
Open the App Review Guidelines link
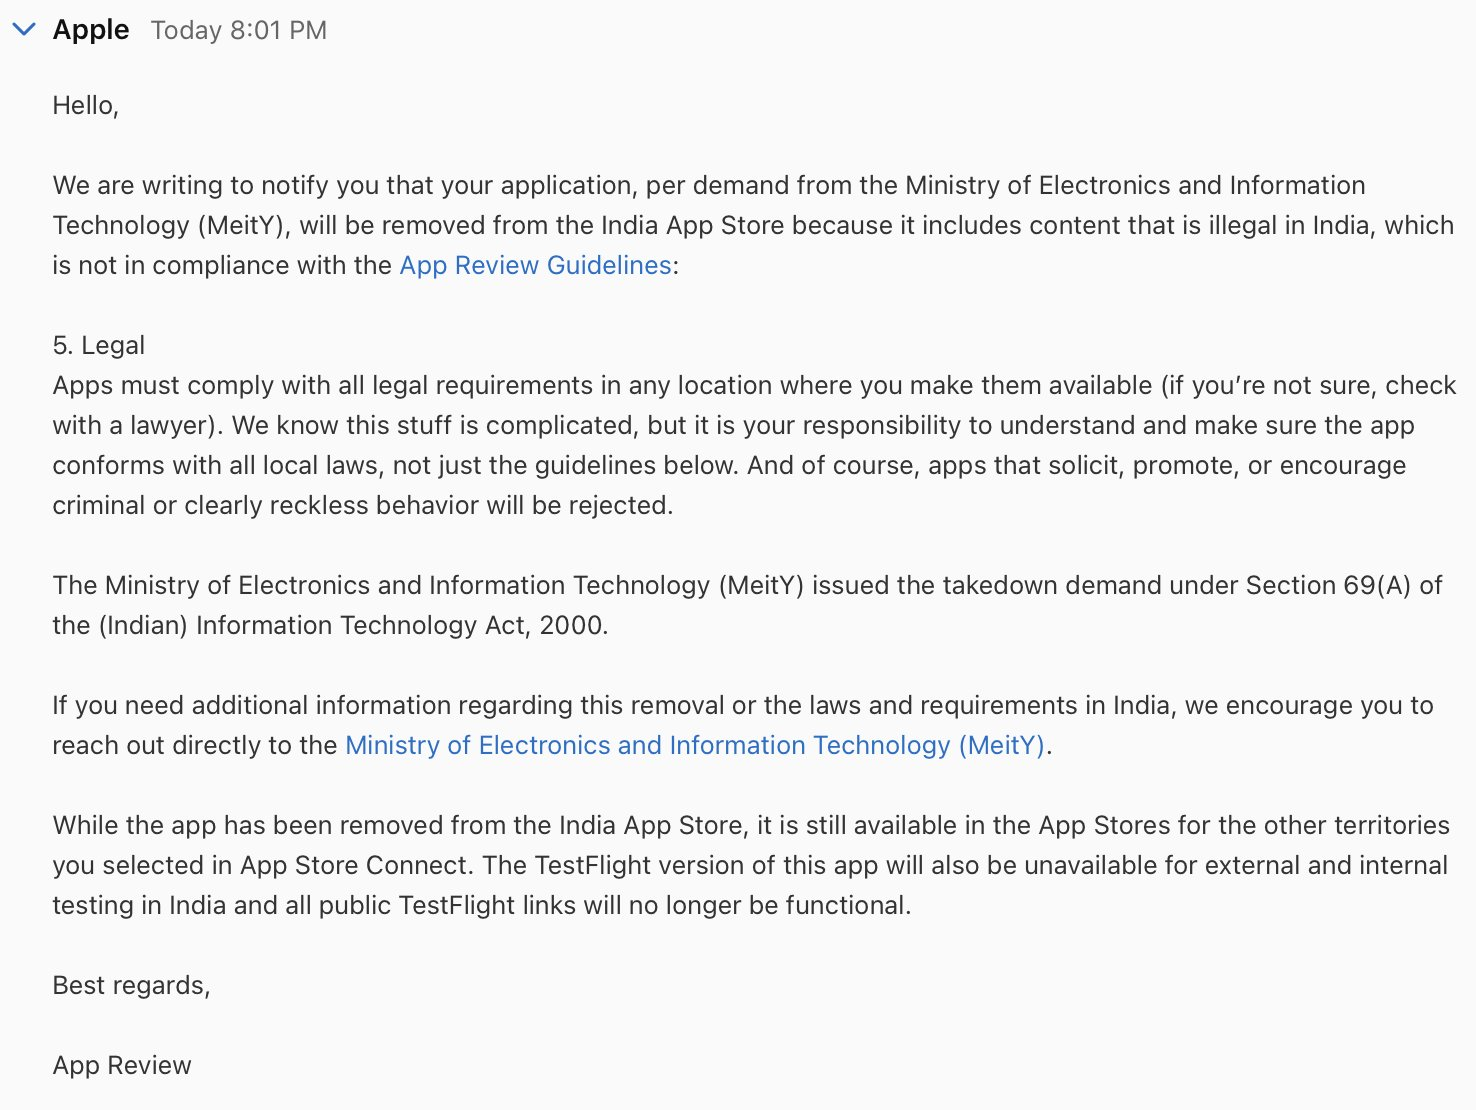tap(535, 265)
